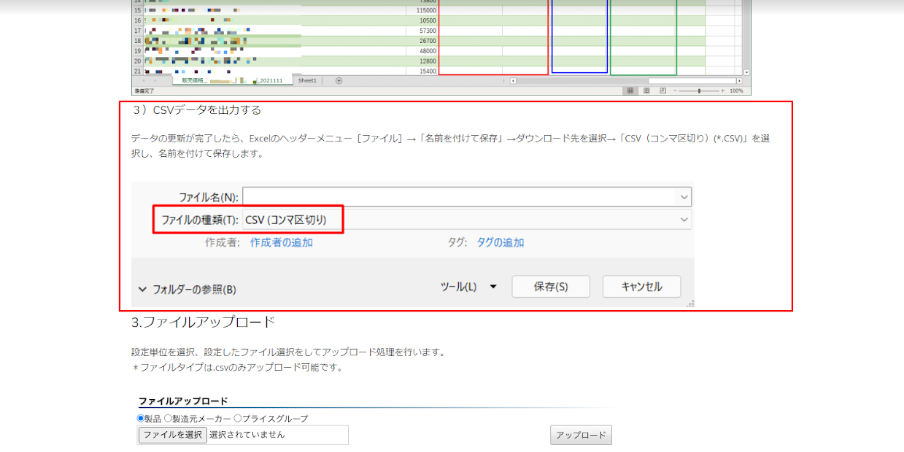
Task: Click the 作成者の追加 link
Action: [281, 242]
